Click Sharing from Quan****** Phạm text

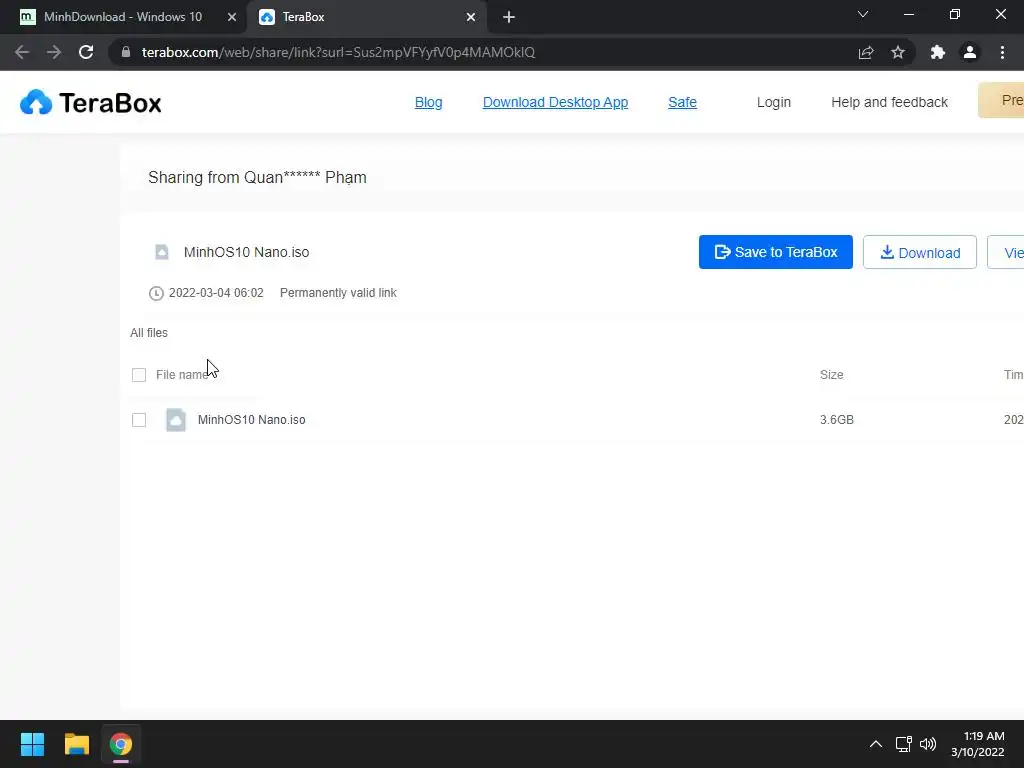(x=257, y=178)
